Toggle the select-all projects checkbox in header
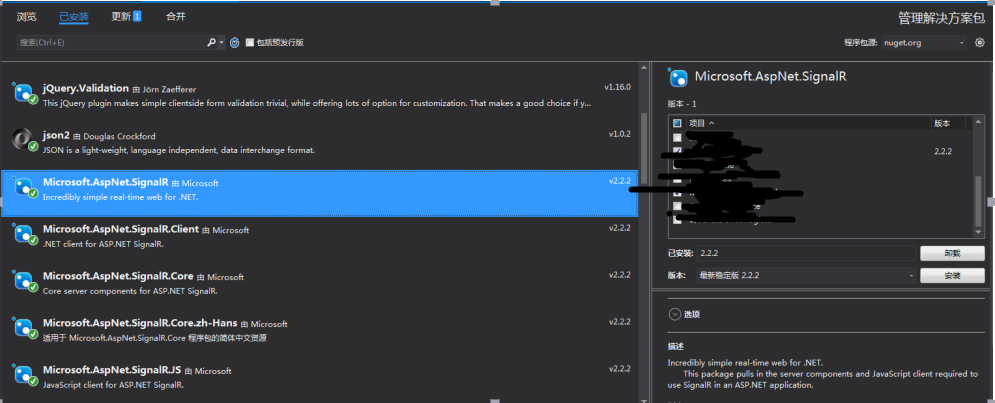This screenshot has height=403, width=995. coord(677,123)
